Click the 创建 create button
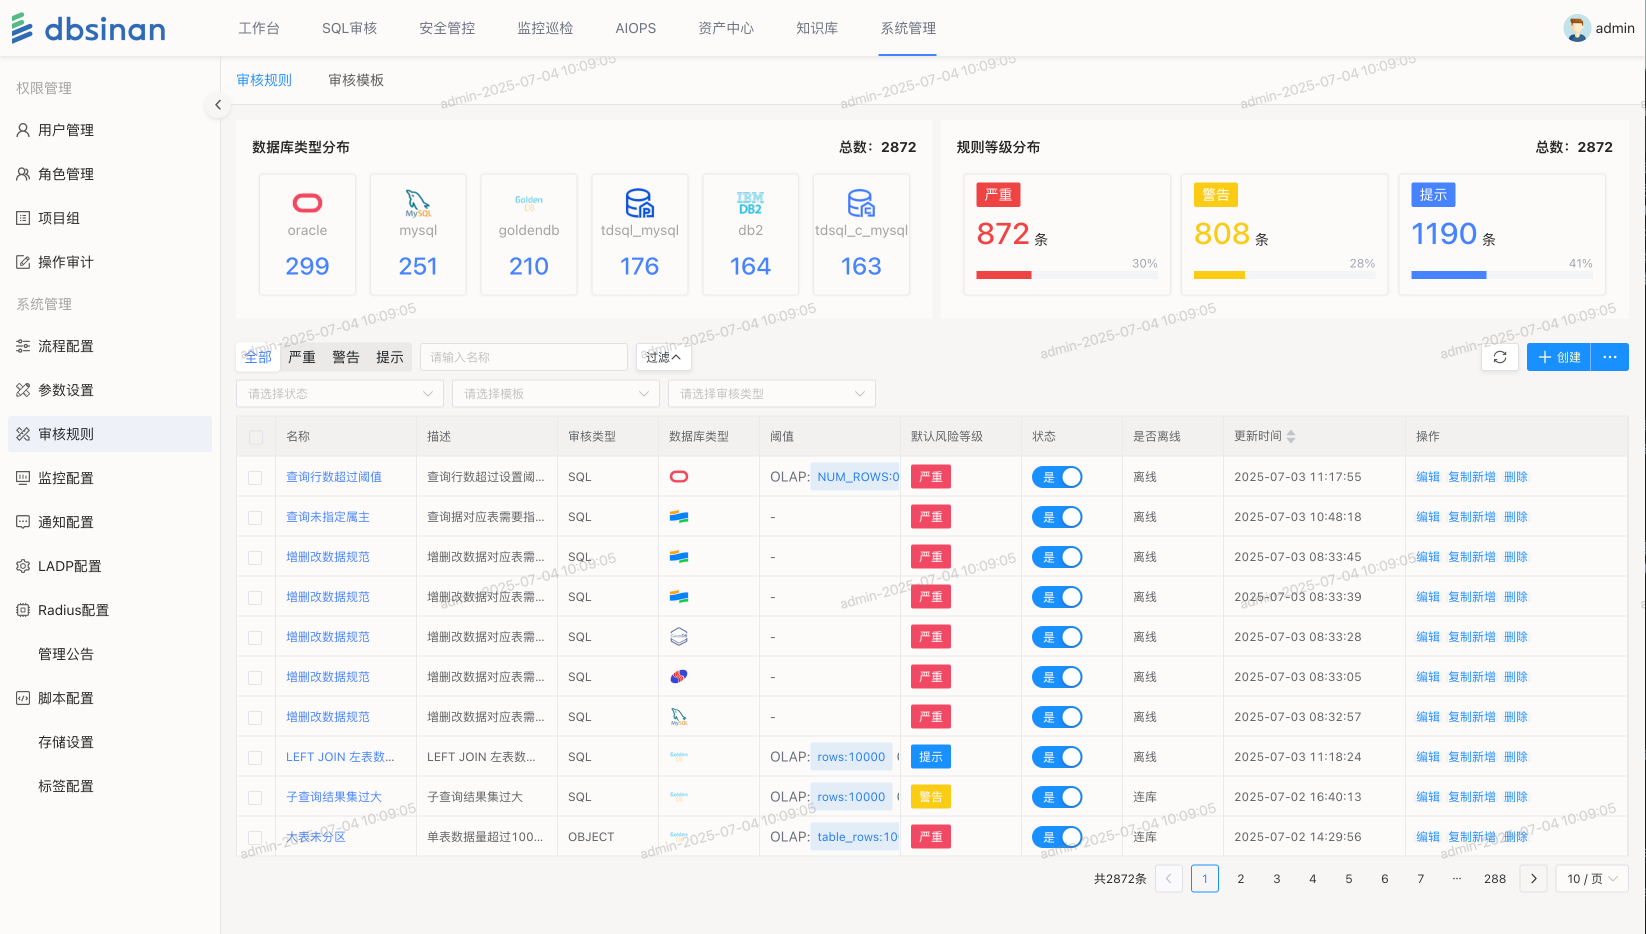 (1558, 357)
